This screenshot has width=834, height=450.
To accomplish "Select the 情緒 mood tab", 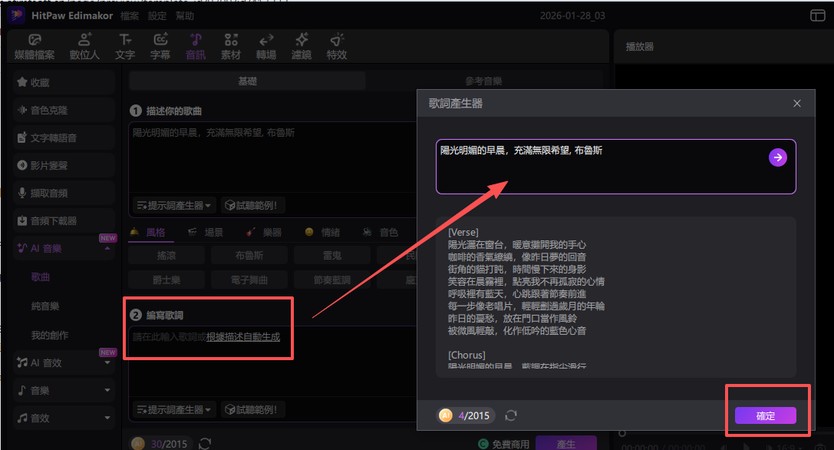I will [x=322, y=232].
